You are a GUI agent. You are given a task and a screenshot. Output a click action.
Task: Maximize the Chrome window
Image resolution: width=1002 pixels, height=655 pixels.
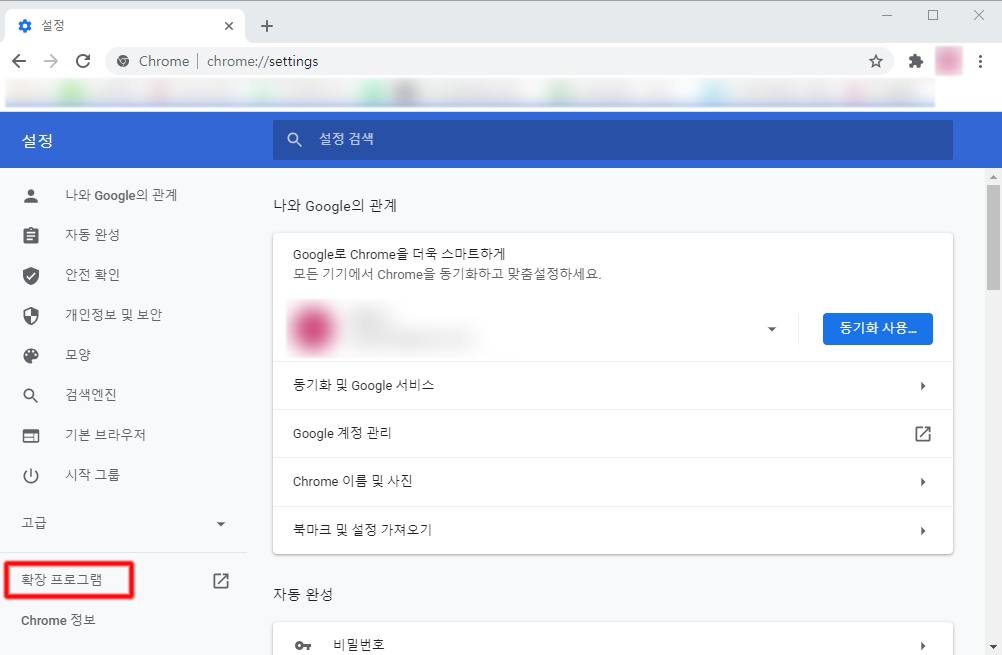933,15
